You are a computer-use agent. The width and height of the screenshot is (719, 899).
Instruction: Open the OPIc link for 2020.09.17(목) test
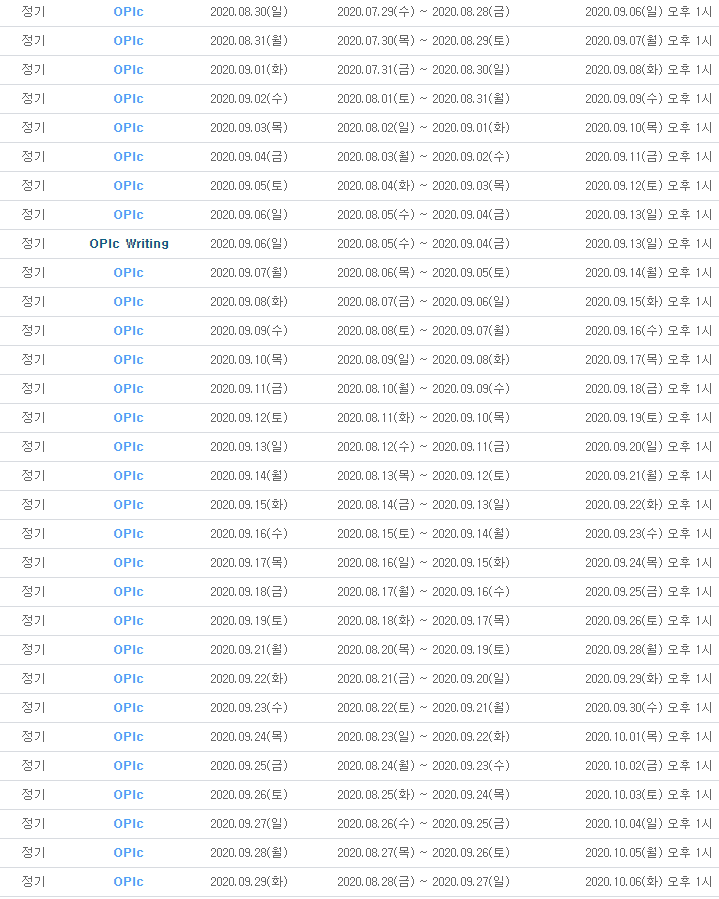pos(128,563)
